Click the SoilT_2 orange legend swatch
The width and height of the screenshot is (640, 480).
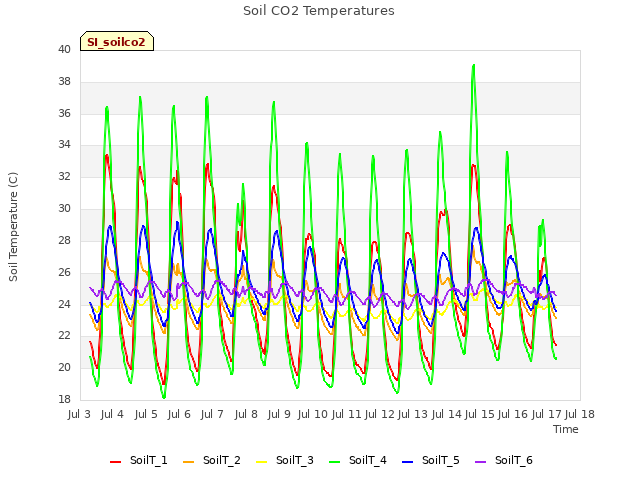coord(189,462)
